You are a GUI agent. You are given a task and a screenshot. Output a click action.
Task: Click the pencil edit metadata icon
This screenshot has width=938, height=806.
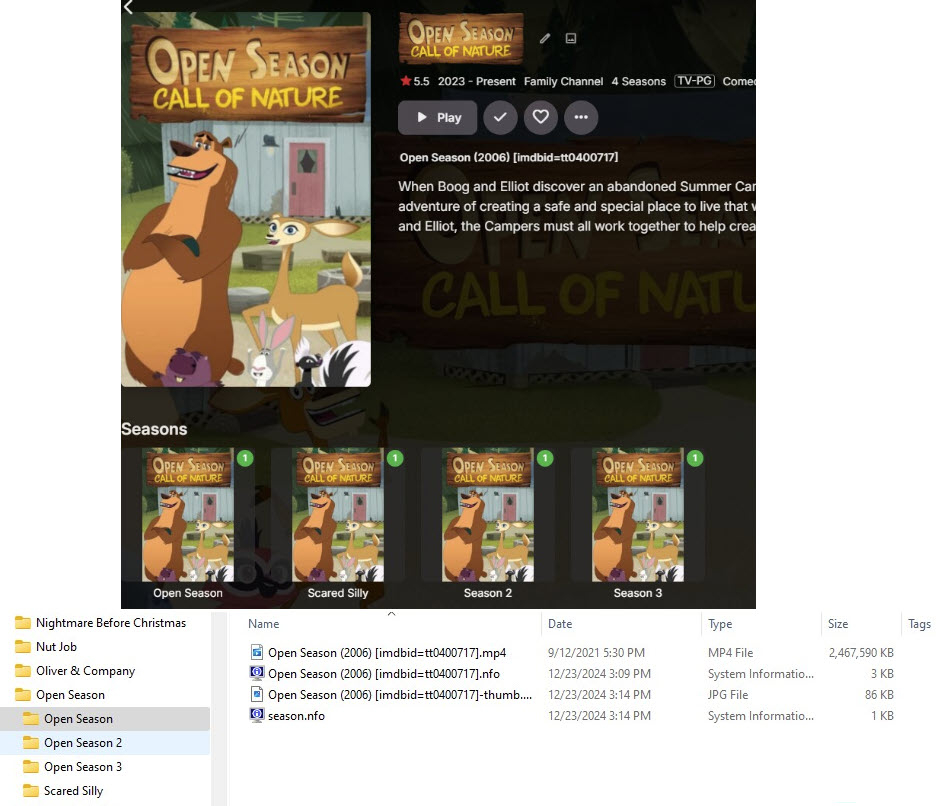pos(544,38)
